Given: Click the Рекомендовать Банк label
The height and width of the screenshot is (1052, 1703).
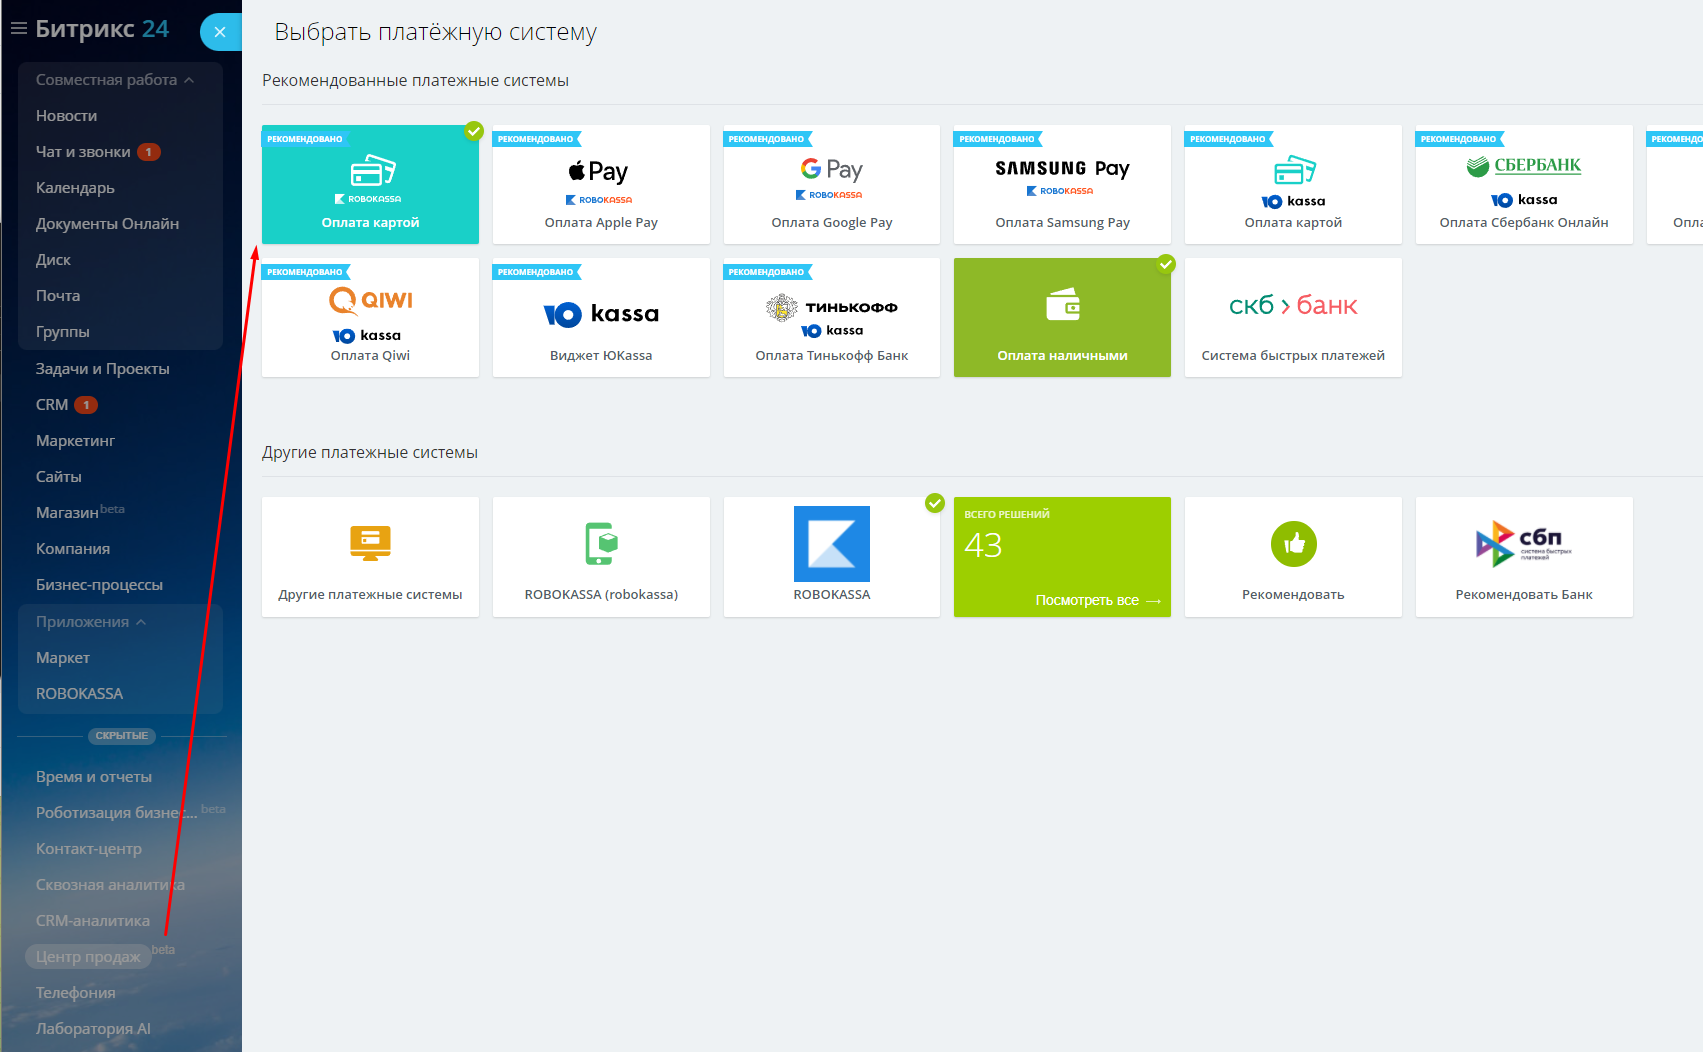Looking at the screenshot, I should pyautogui.click(x=1524, y=595).
